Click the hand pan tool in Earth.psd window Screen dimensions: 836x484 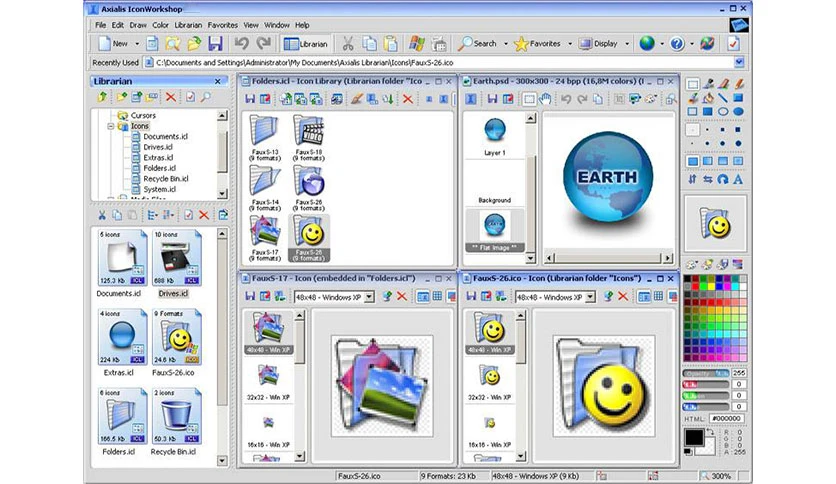545,99
